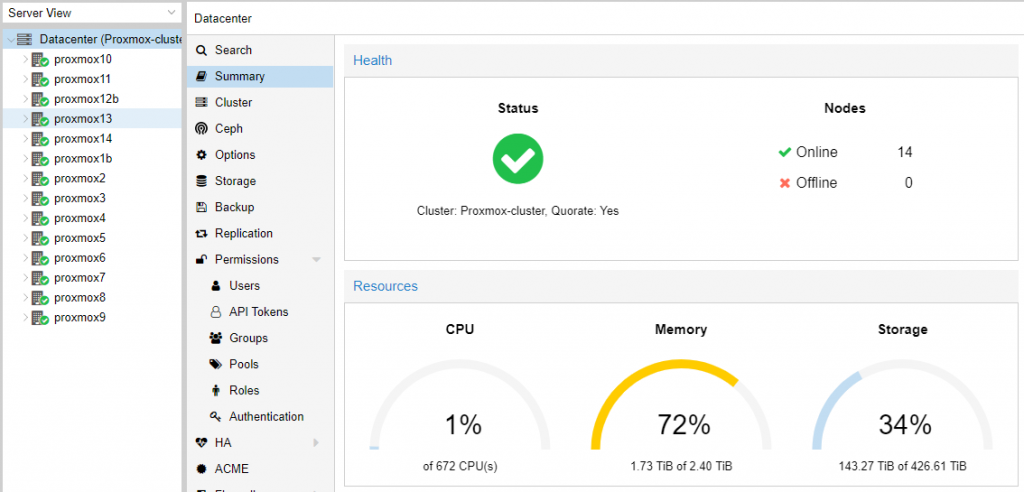Click the '143.27 TiB of 426.61 TiB' text
Screen dimensions: 1024x492
[903, 467]
